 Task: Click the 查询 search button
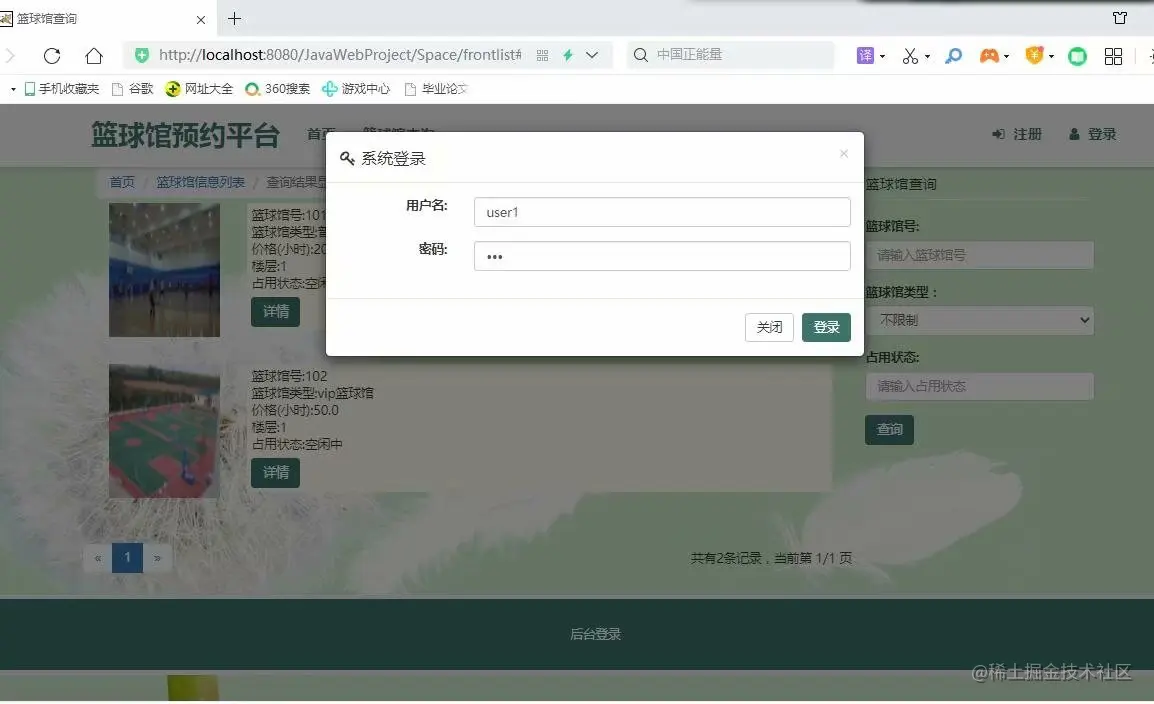[x=889, y=430]
